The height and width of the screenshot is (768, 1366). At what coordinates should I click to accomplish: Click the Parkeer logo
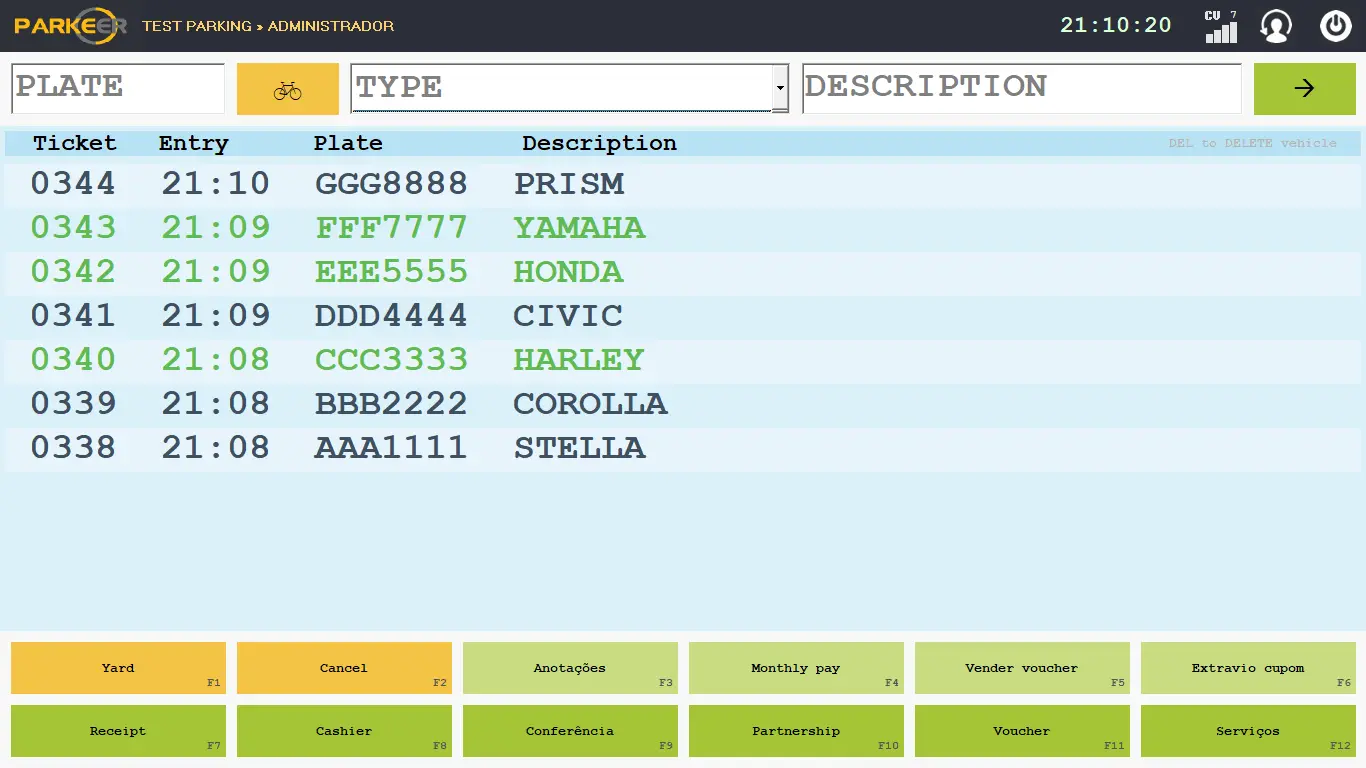(x=70, y=26)
